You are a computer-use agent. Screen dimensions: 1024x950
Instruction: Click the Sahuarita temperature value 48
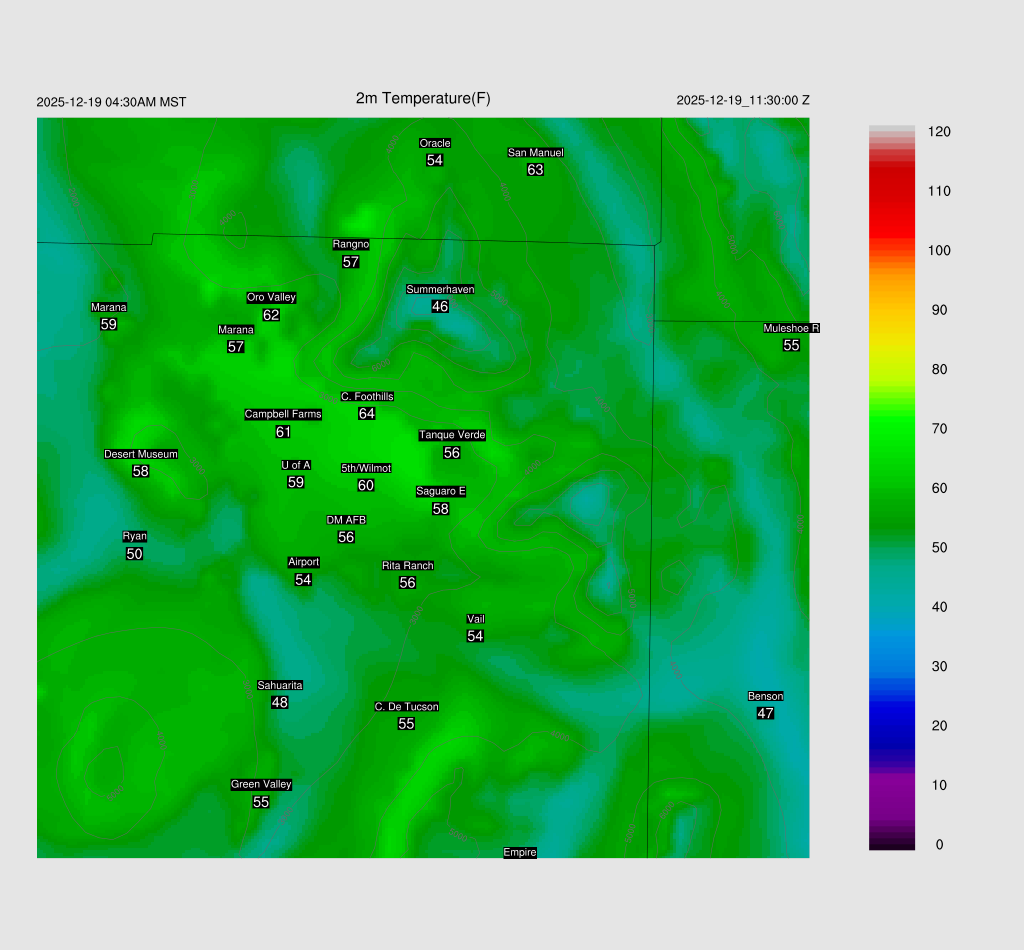click(280, 703)
